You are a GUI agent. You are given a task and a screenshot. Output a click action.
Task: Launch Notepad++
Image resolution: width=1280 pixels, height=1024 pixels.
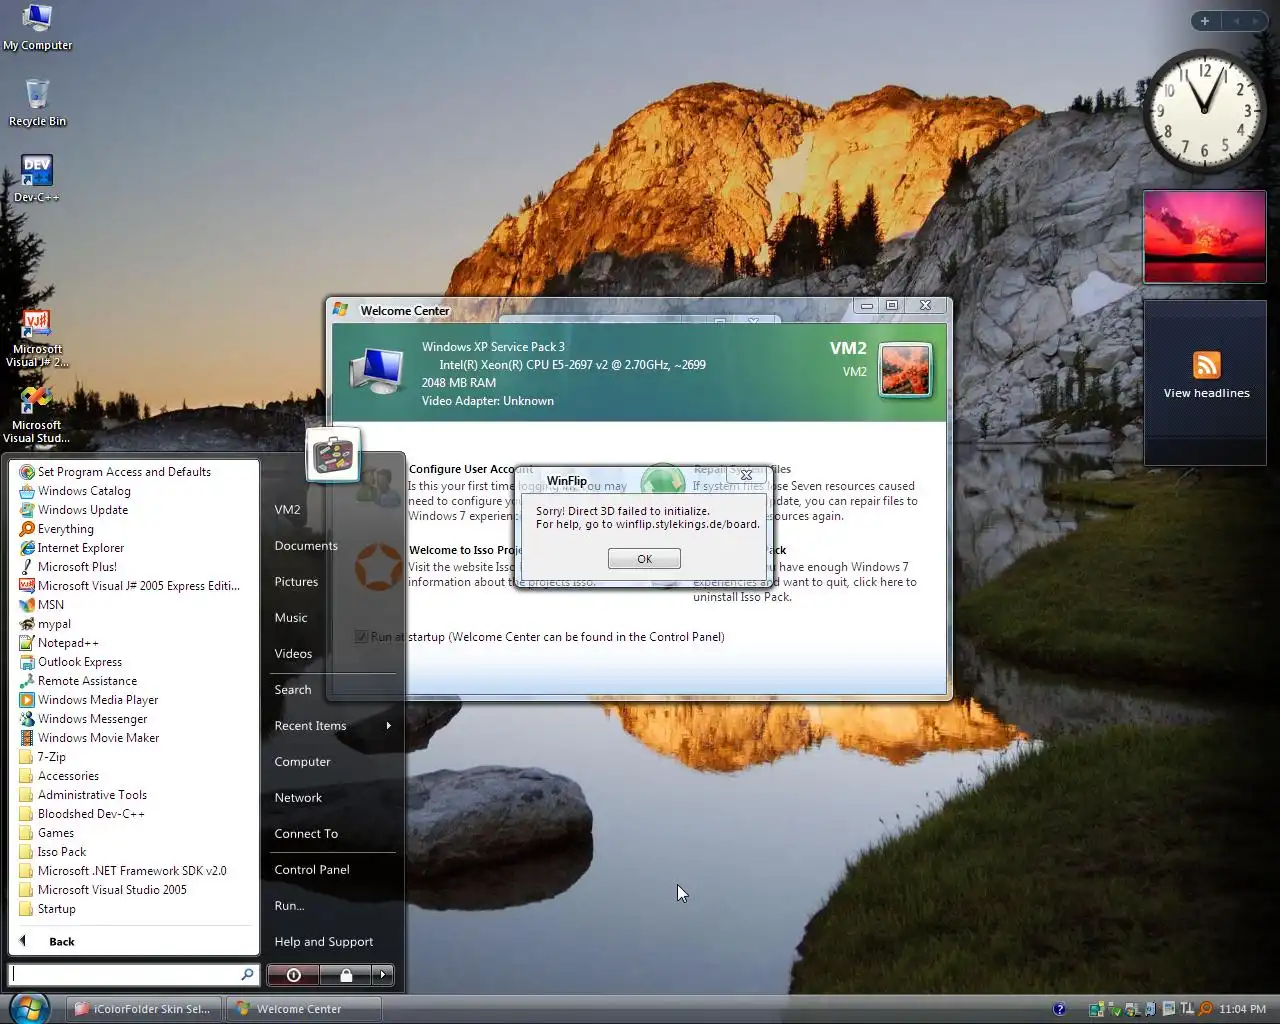coord(68,643)
